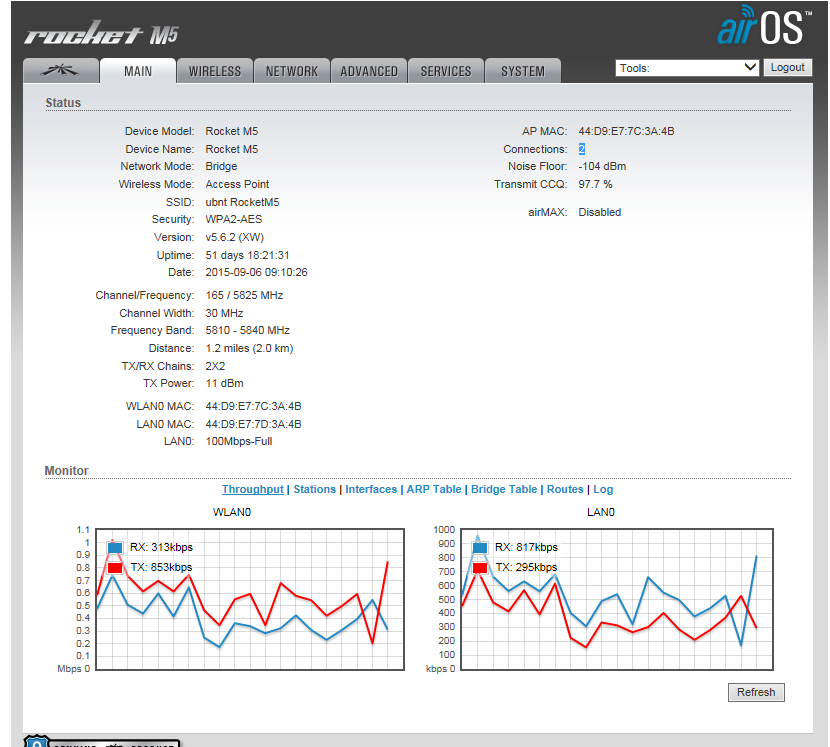Click the LAN0 speed value 100Mbps-Full
Viewport: 830px width, 747px height.
pos(239,442)
